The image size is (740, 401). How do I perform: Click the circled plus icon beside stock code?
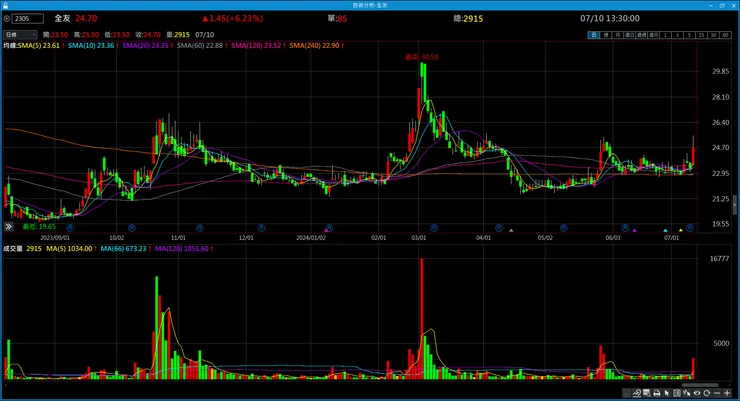(7, 19)
